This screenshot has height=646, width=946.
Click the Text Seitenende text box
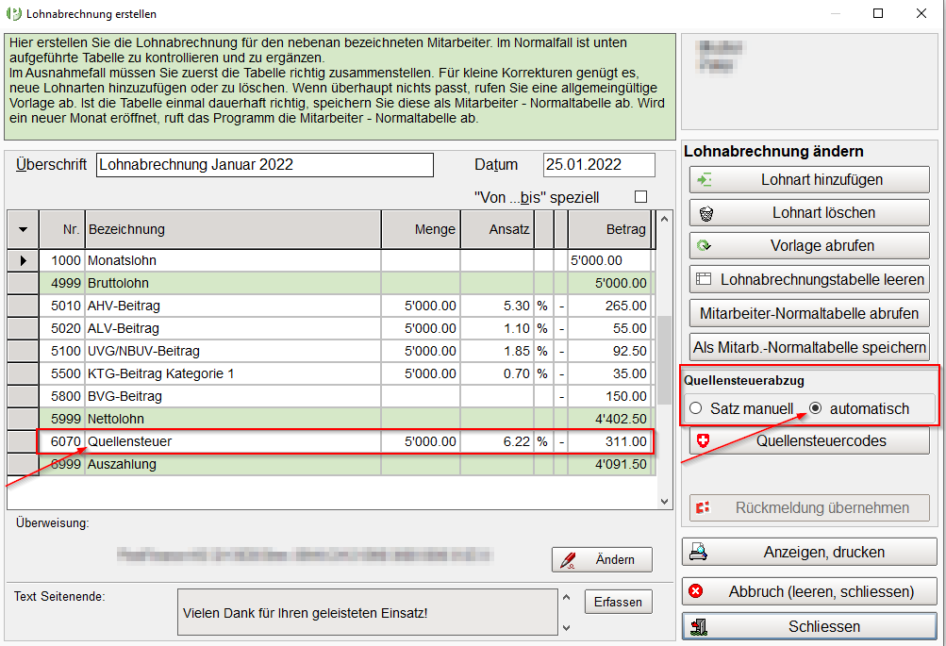[x=367, y=612]
